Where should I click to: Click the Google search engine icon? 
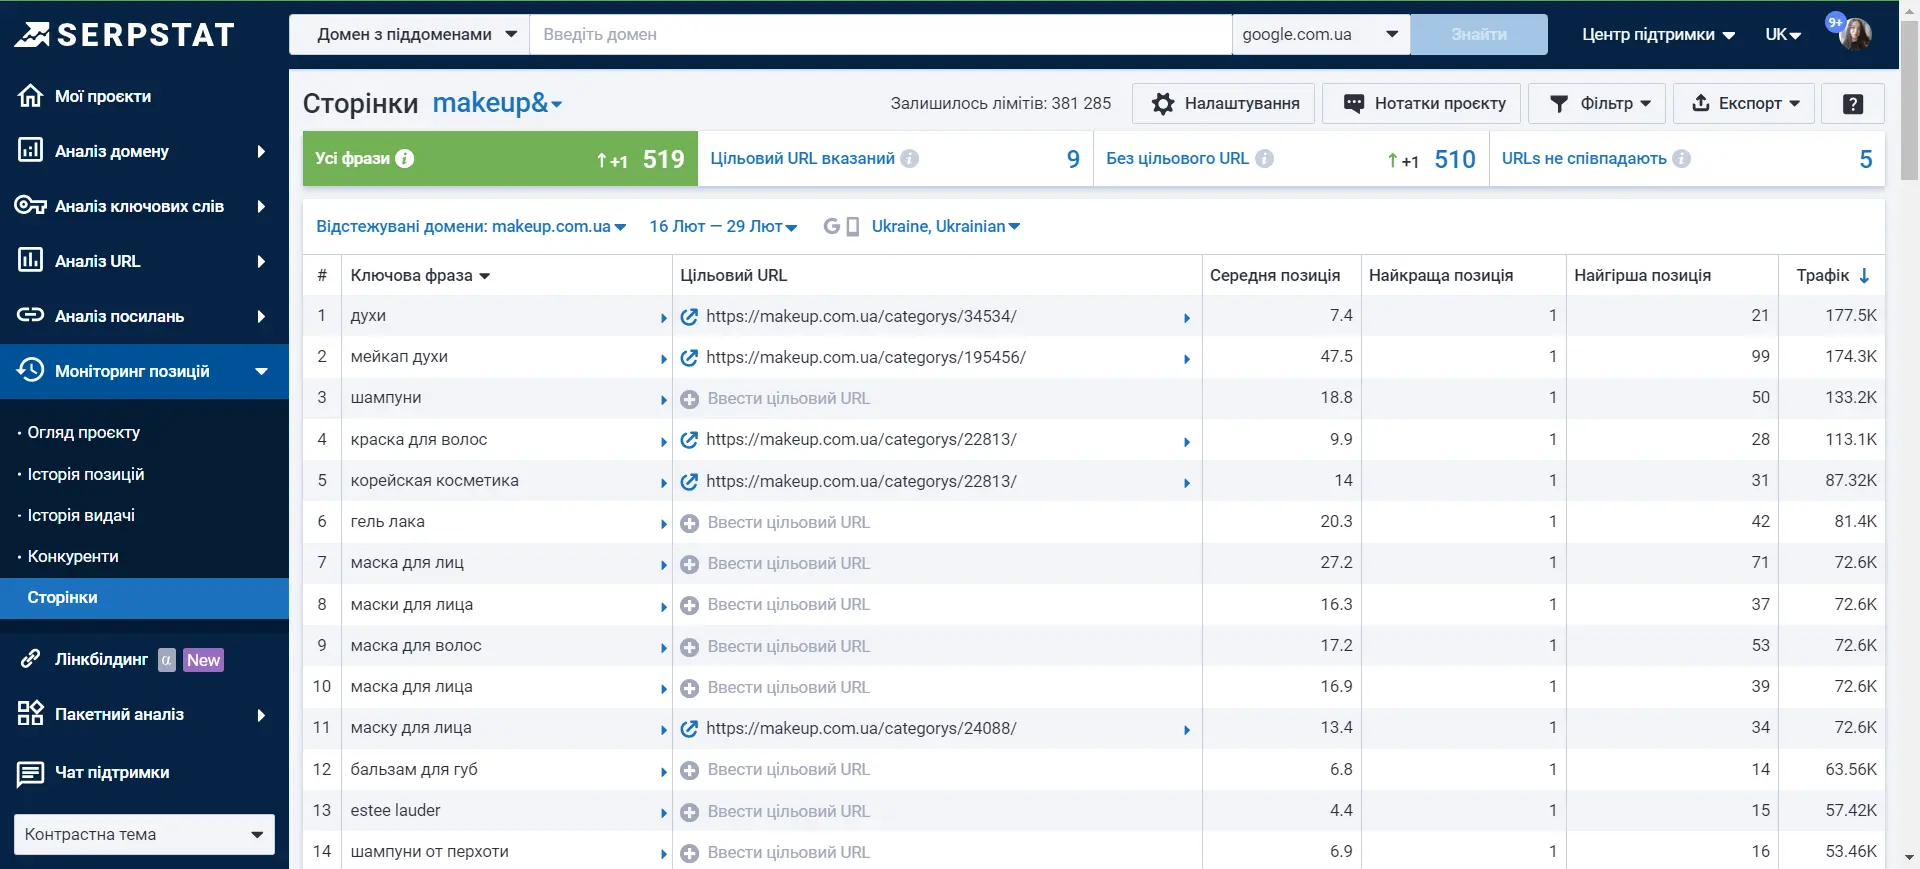point(831,227)
